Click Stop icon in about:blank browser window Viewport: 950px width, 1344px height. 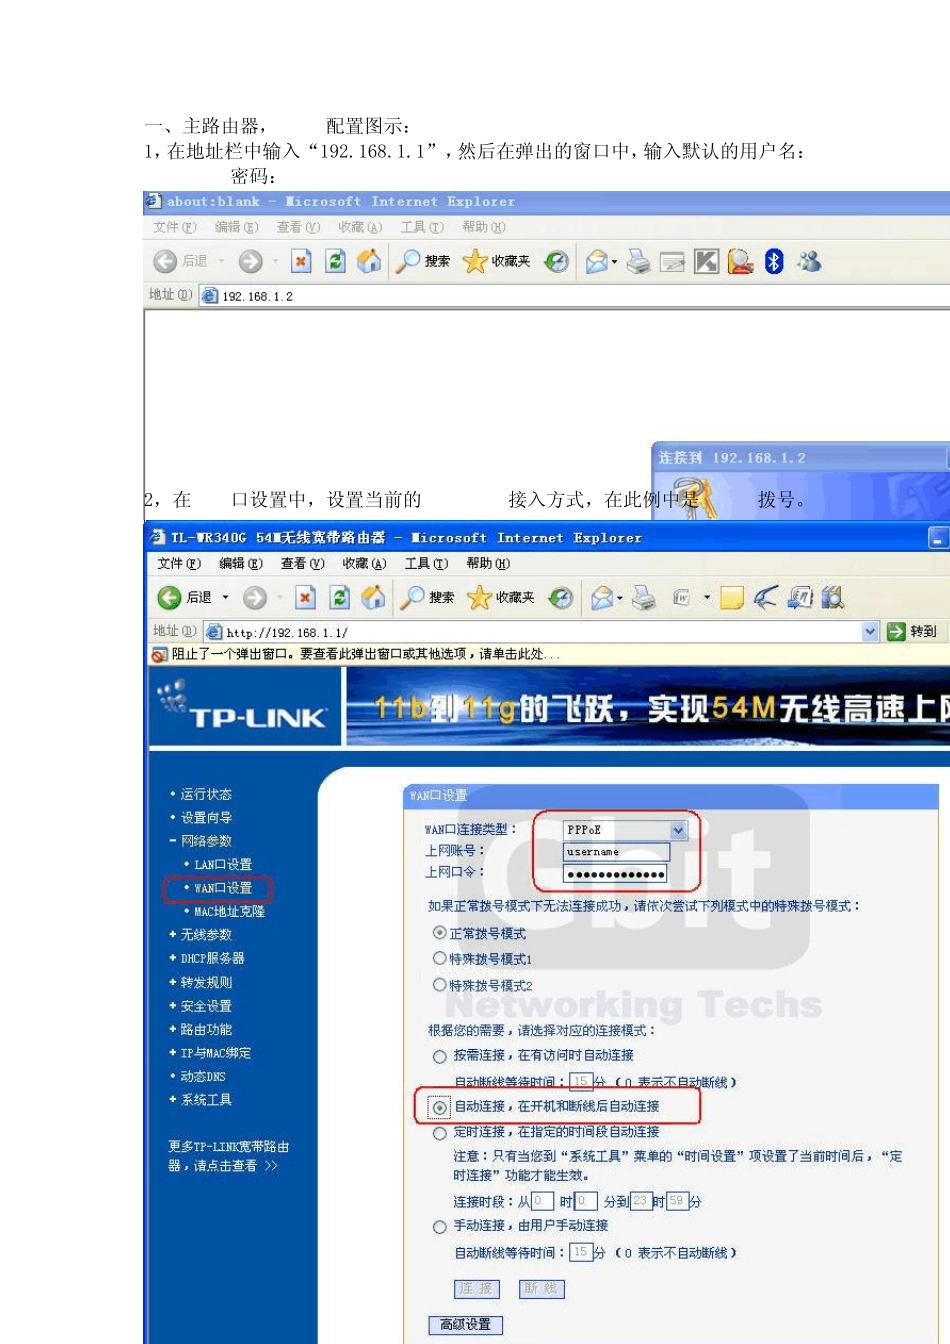[x=301, y=261]
